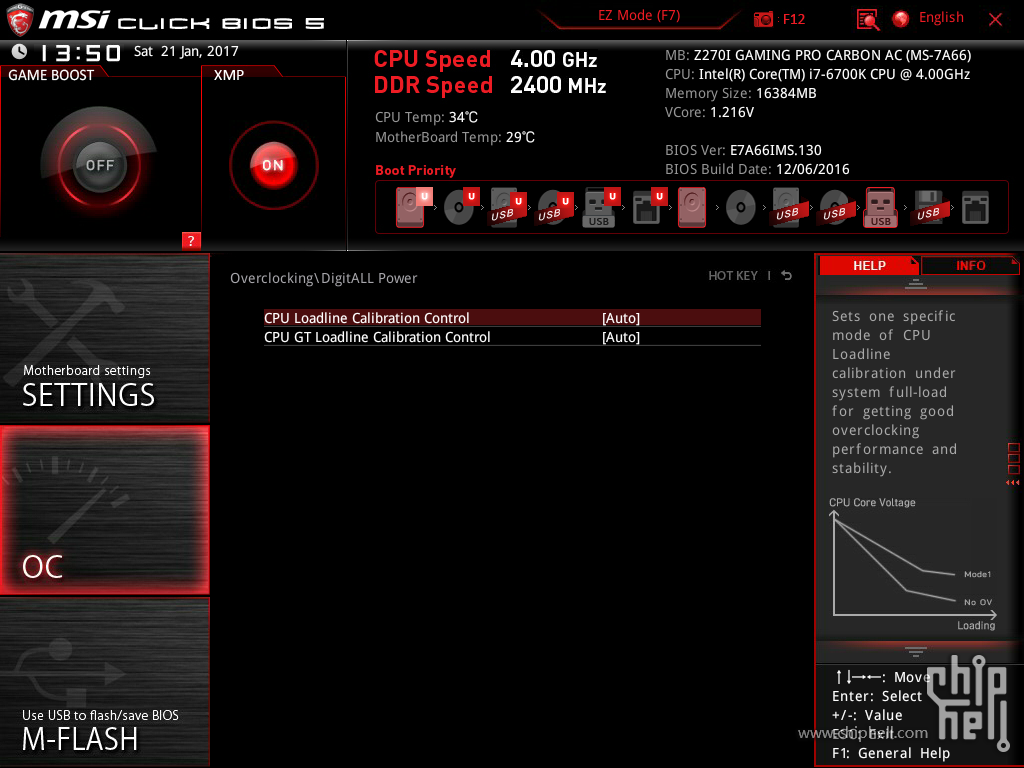Select the UEFI CD/DVD boot device icon
This screenshot has width=1024, height=768.
point(461,207)
